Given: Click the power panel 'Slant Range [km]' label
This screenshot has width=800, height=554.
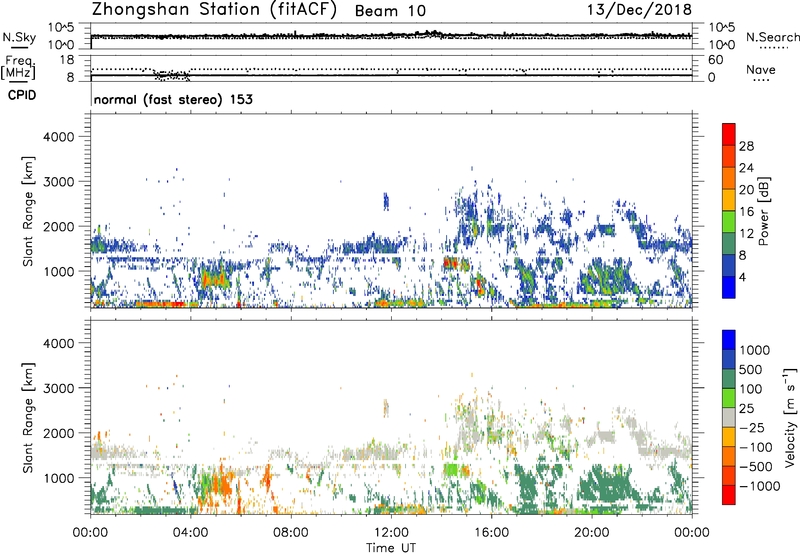Looking at the screenshot, I should (28, 211).
